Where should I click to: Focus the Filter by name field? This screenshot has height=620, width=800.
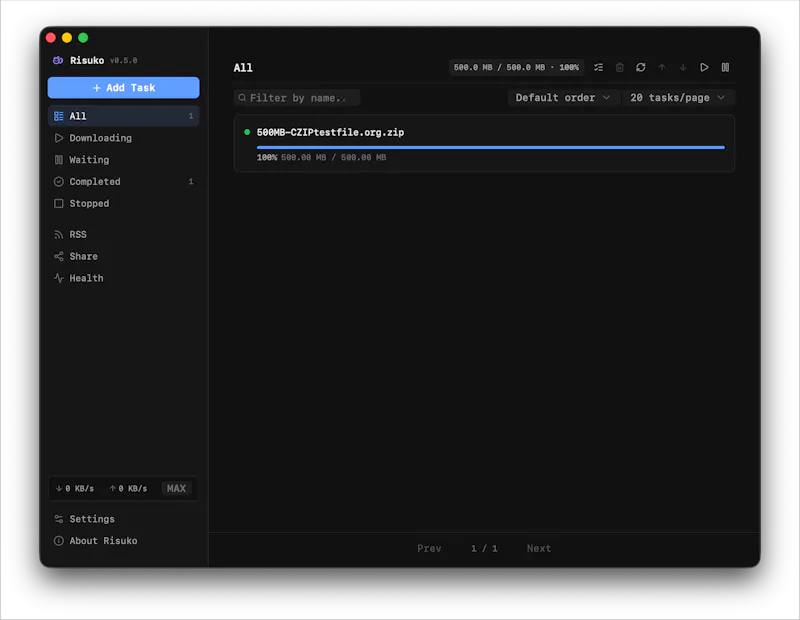point(297,97)
